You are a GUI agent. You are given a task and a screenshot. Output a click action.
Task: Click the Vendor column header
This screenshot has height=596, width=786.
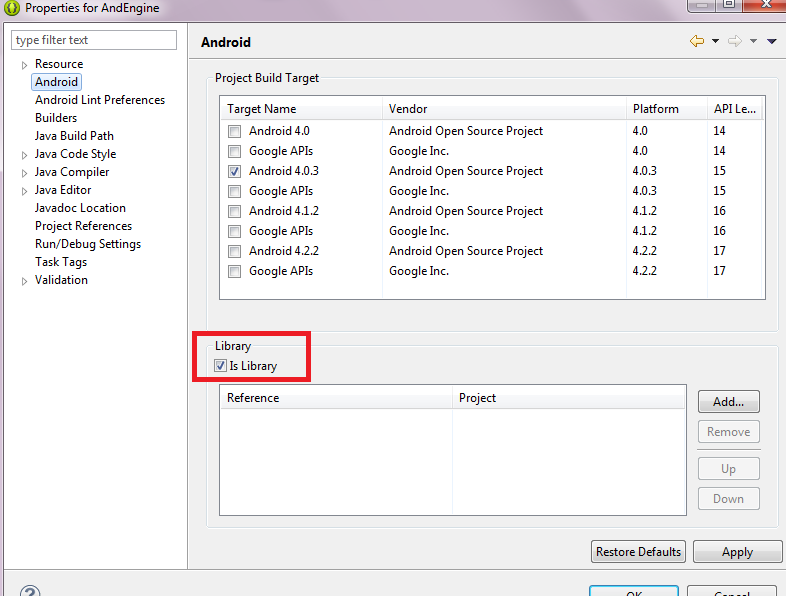click(x=504, y=109)
